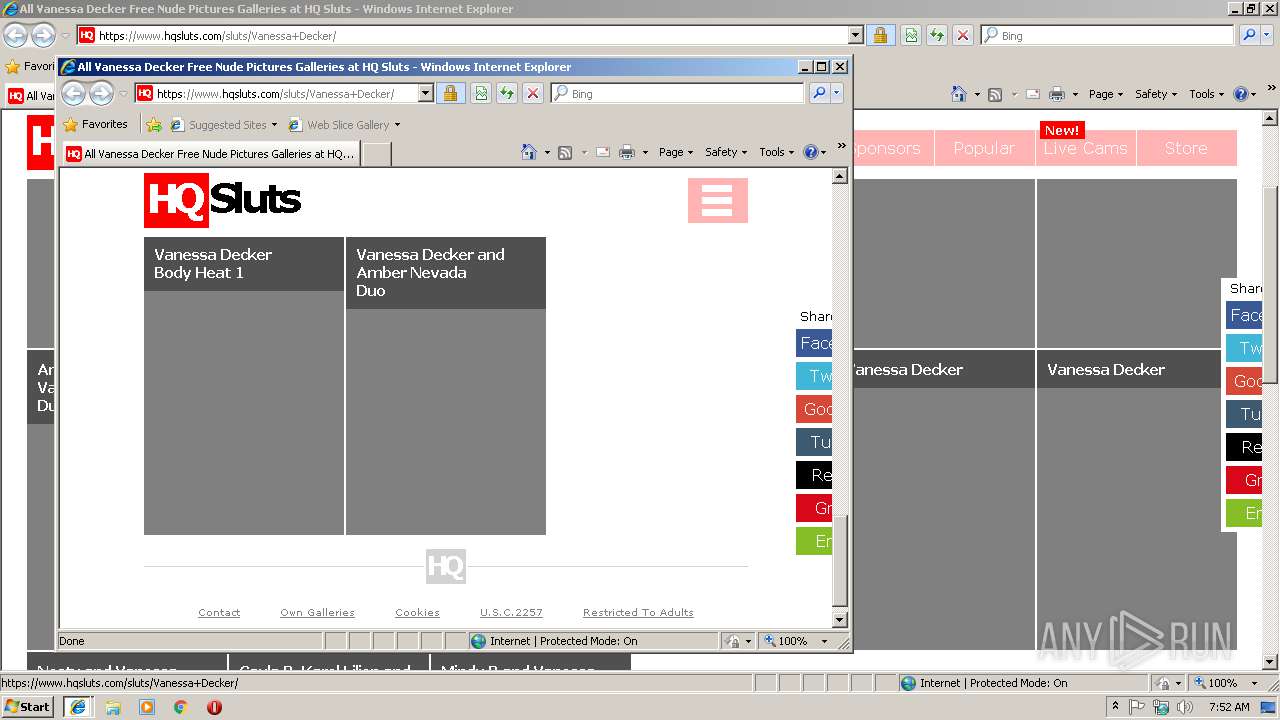Screen dimensions: 1280x720
Task: Open the Help icon in front window
Action: coord(810,152)
